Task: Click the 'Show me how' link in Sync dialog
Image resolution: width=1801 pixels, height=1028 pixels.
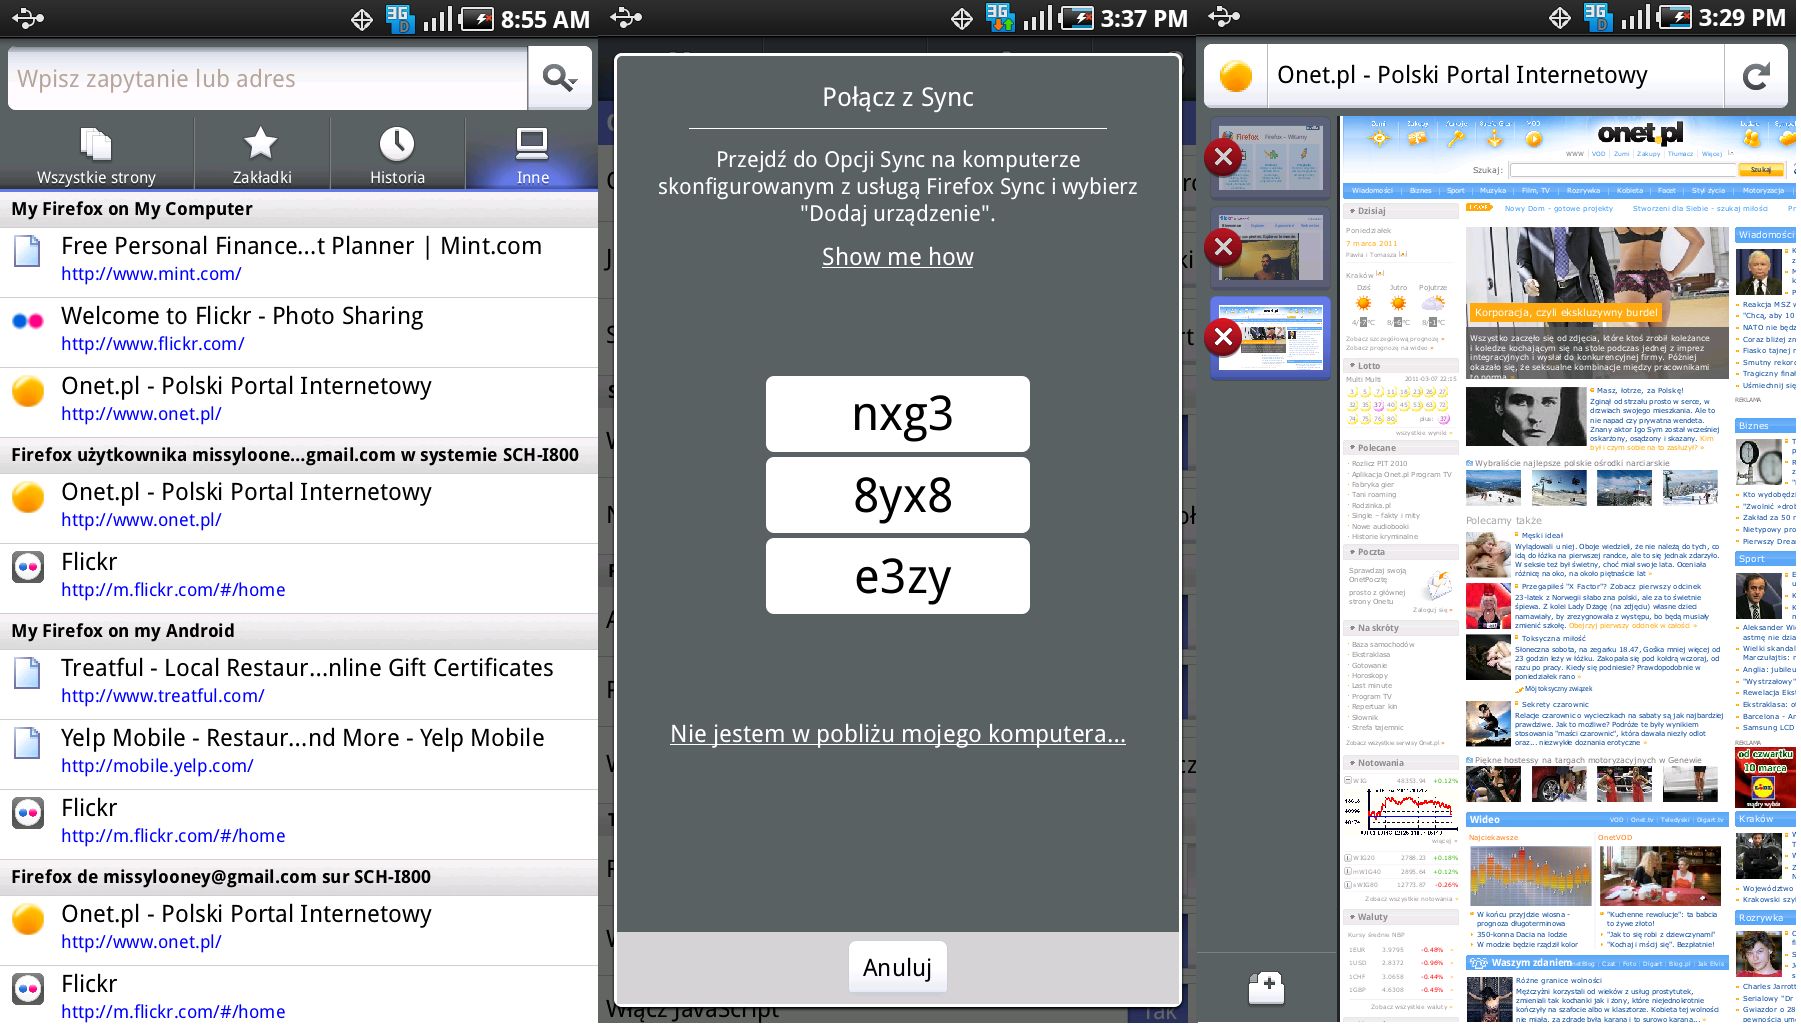Action: [898, 257]
